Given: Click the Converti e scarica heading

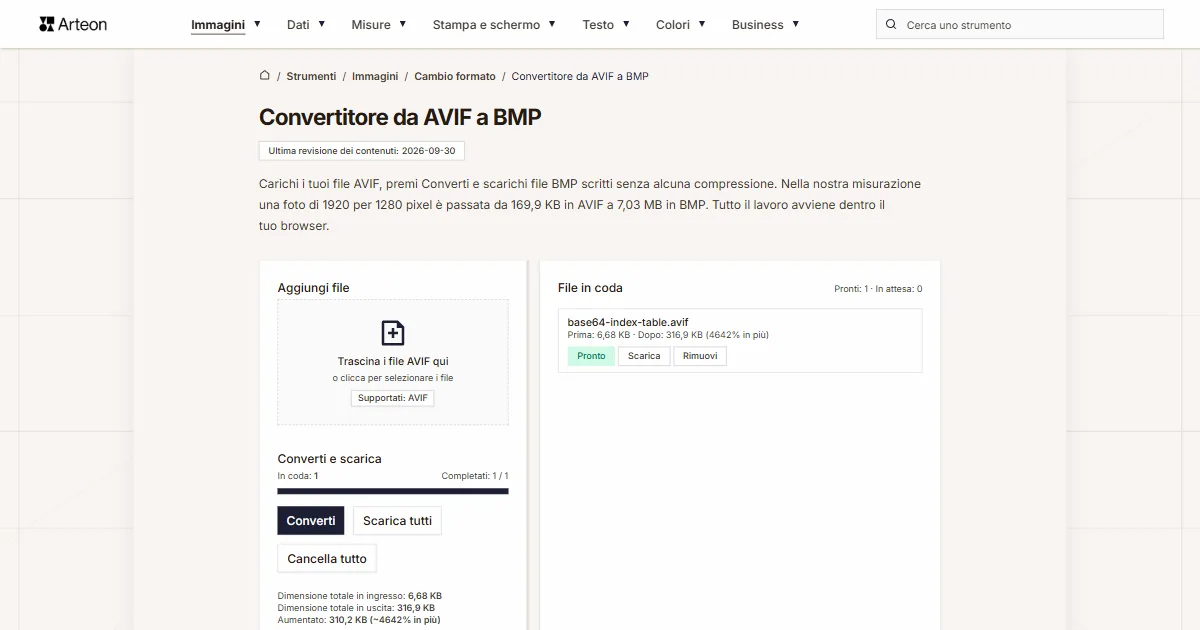Looking at the screenshot, I should (x=330, y=459).
